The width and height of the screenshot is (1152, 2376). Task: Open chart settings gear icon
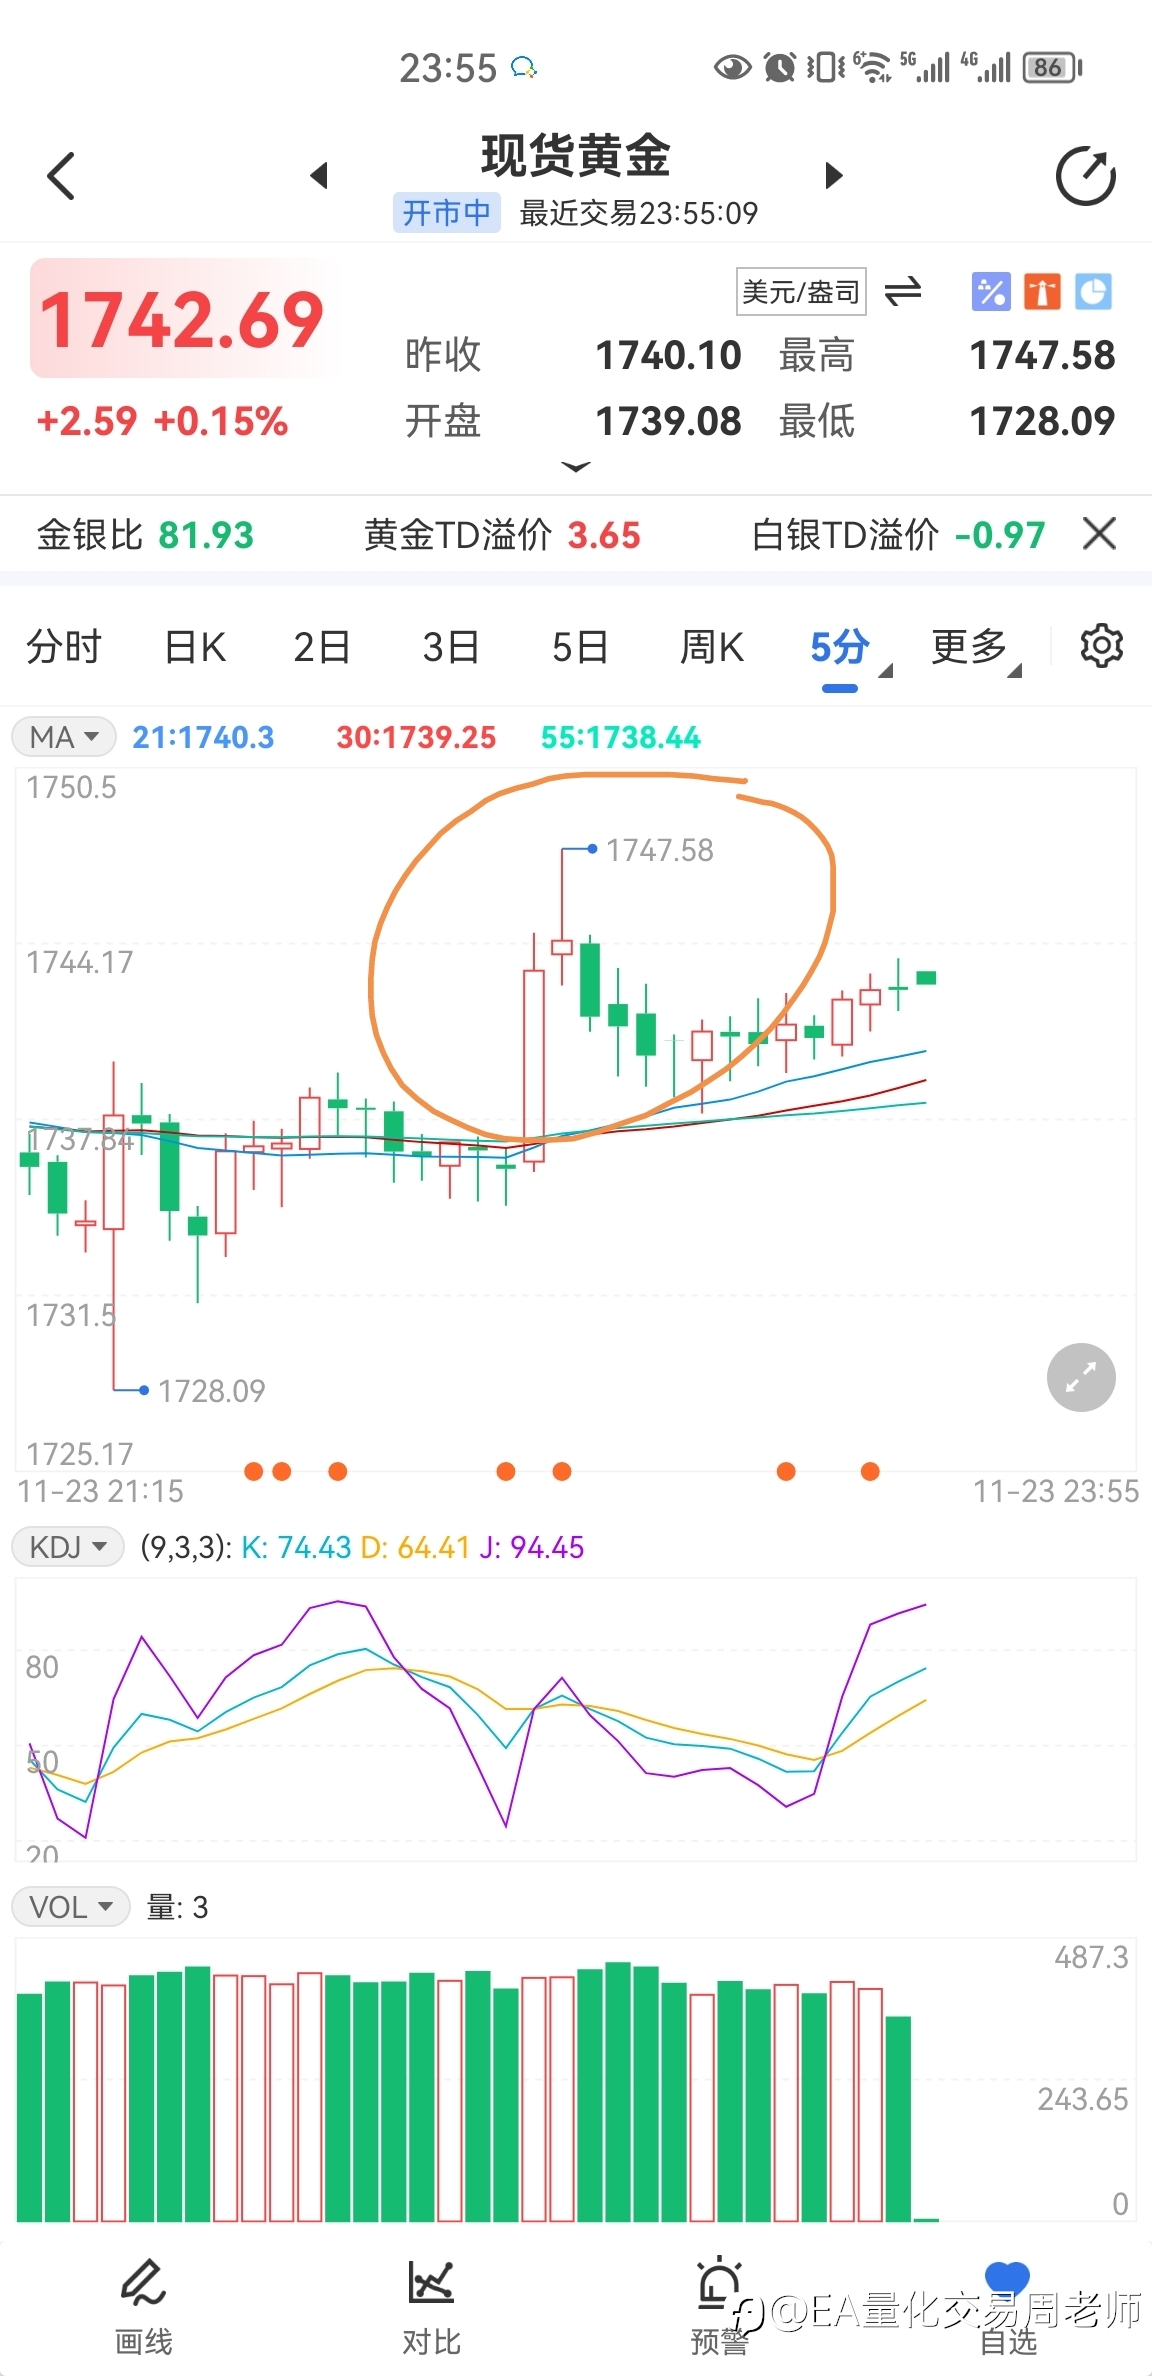coord(1102,646)
